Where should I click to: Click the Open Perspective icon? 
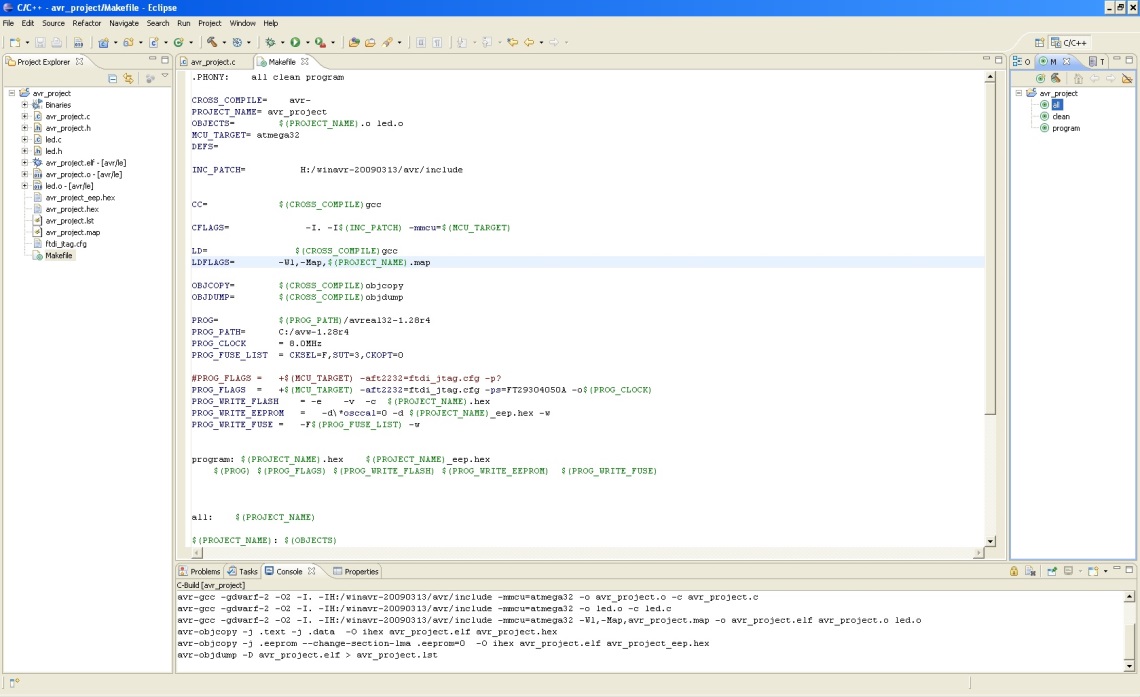tap(1040, 43)
